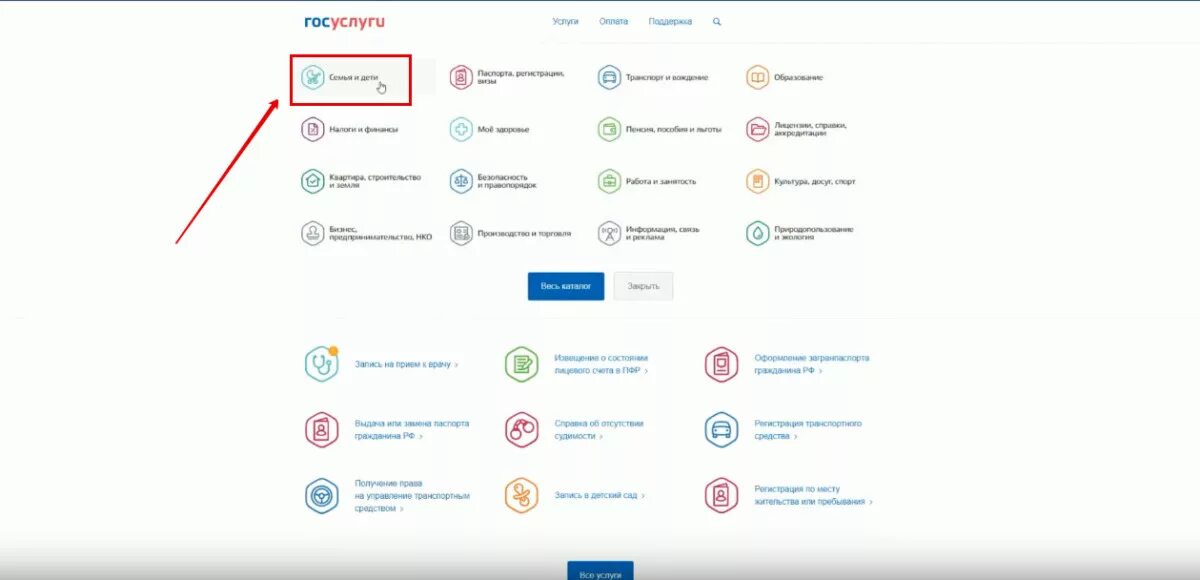Screen dimensions: 1200x580
Task: Open Получение права на управление link
Action: click(412, 495)
